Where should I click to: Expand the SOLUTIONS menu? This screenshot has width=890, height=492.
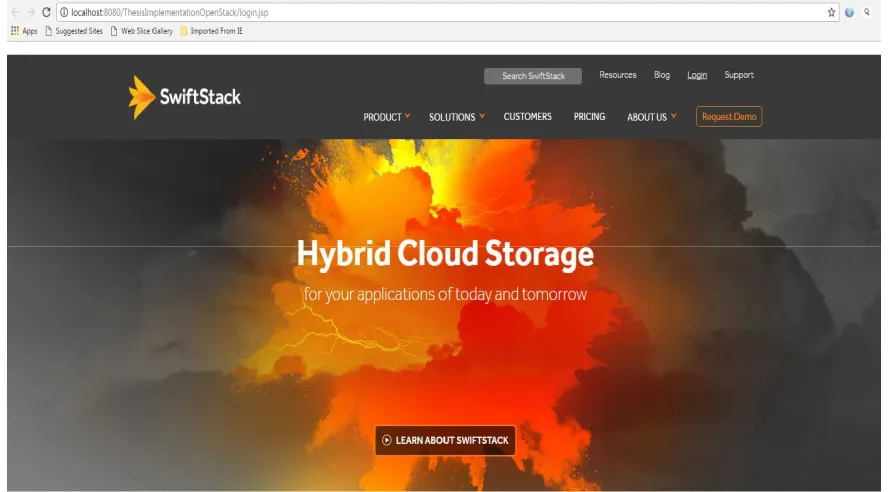457,117
